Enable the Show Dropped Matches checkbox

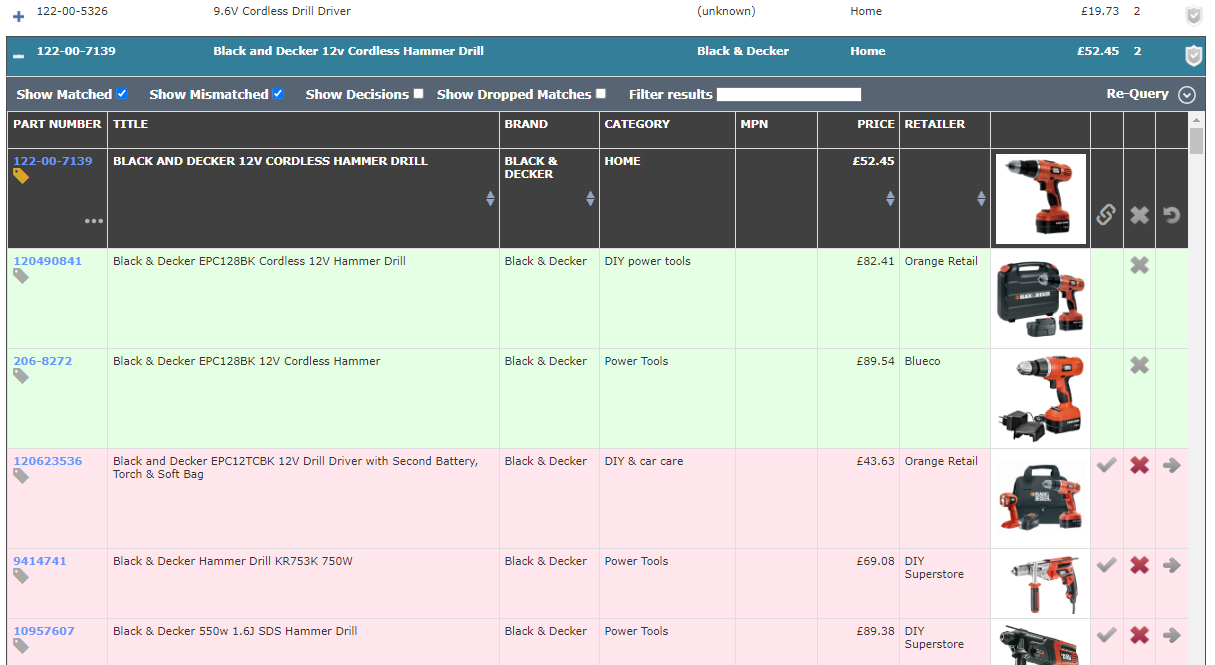click(x=600, y=93)
